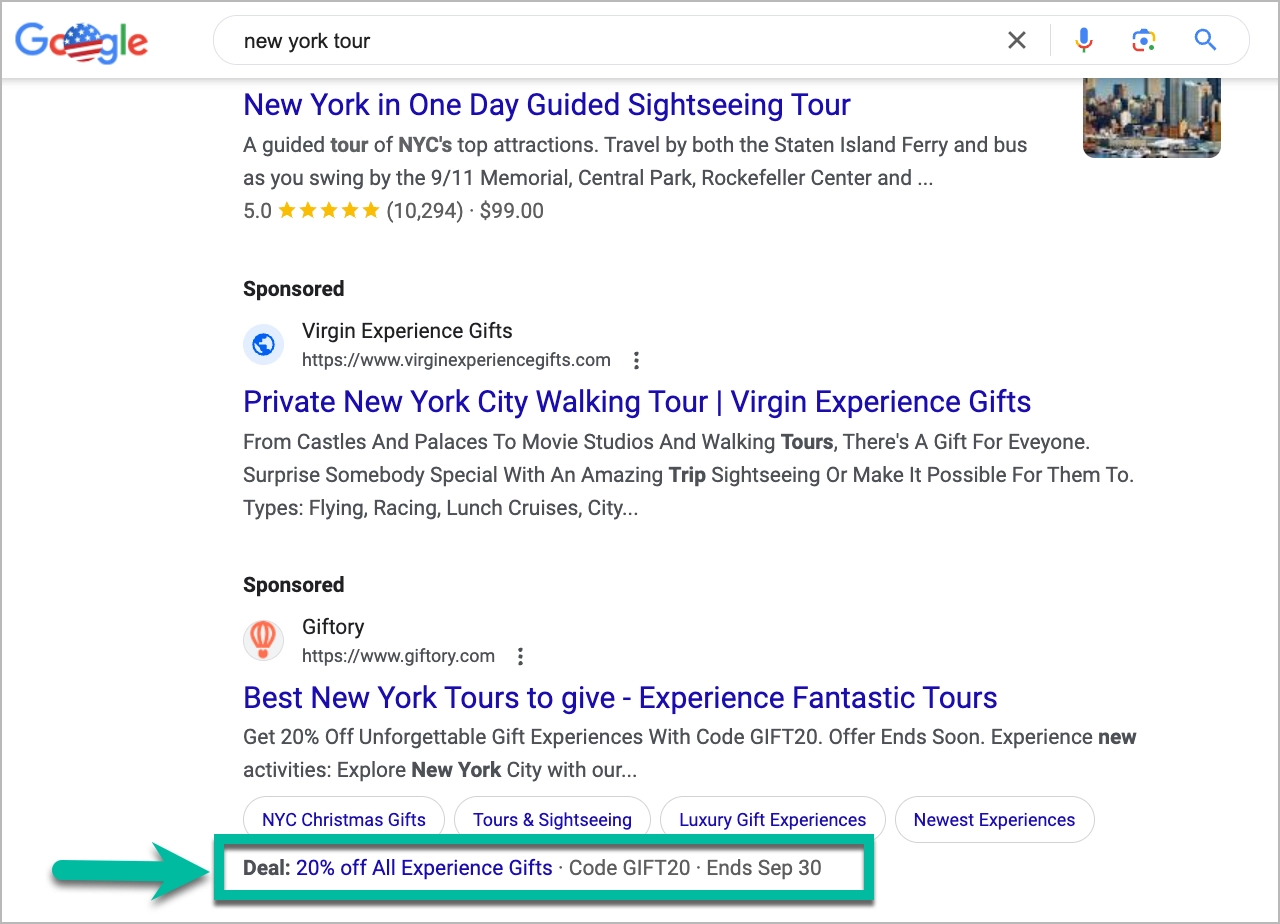Screen dimensions: 1280x924
Task: Click the city skyline thumbnail image
Action: (x=1151, y=117)
